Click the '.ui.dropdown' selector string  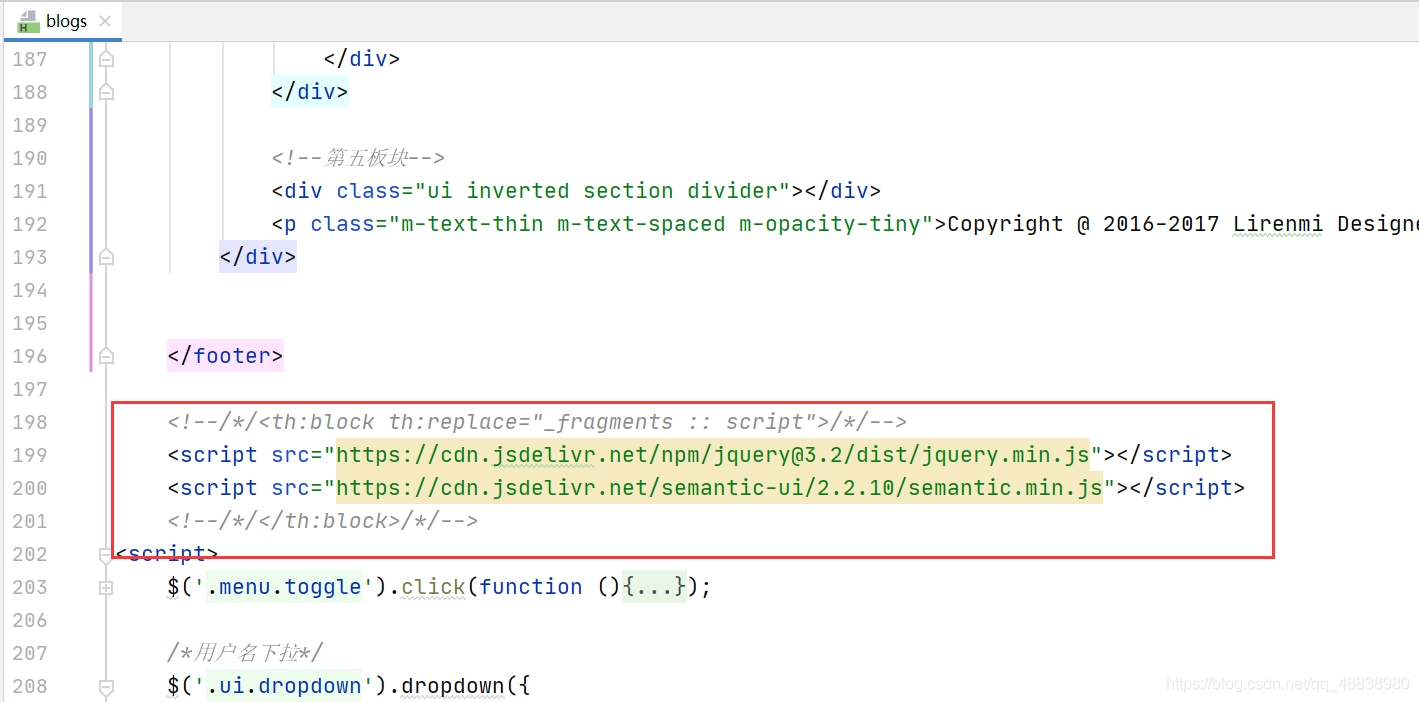[284, 686]
